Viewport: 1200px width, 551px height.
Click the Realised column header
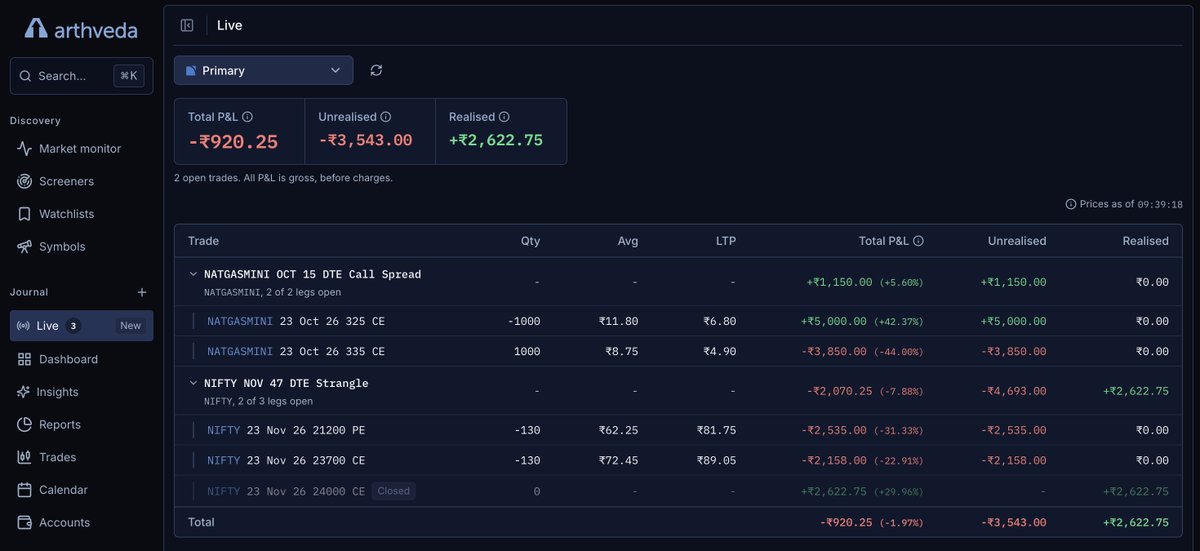coord(1145,241)
